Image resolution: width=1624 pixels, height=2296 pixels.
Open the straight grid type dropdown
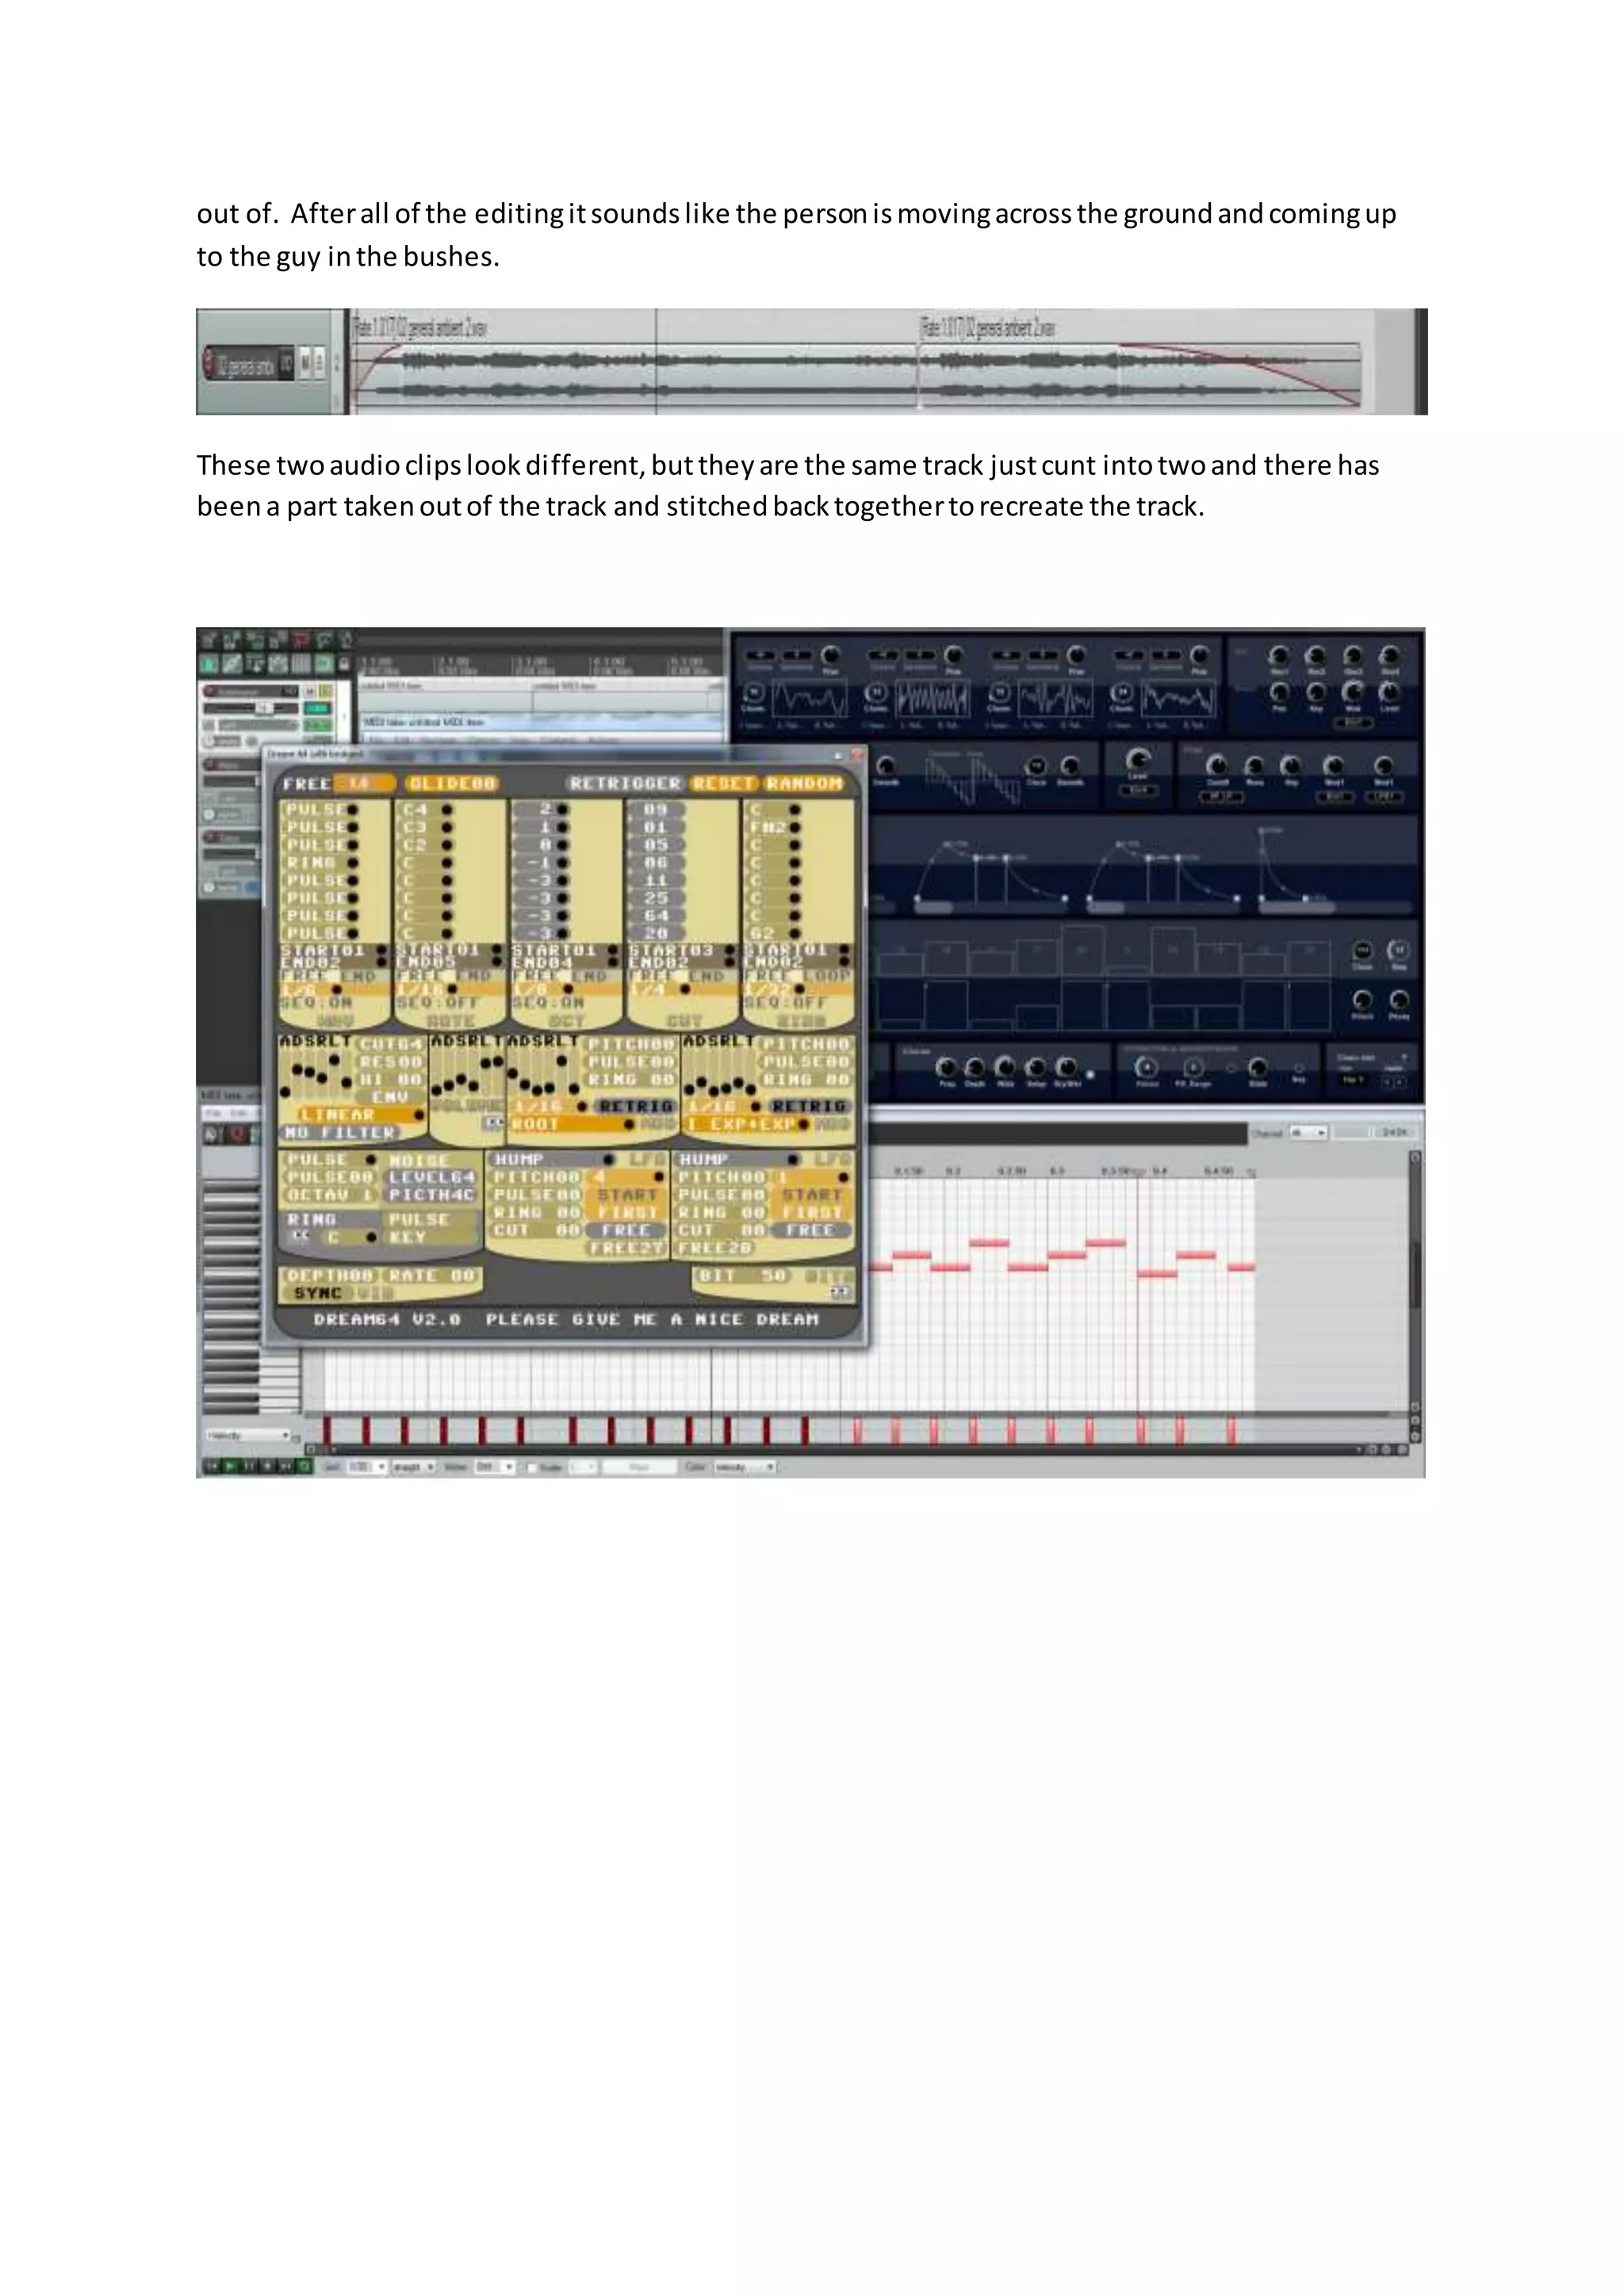[413, 1467]
